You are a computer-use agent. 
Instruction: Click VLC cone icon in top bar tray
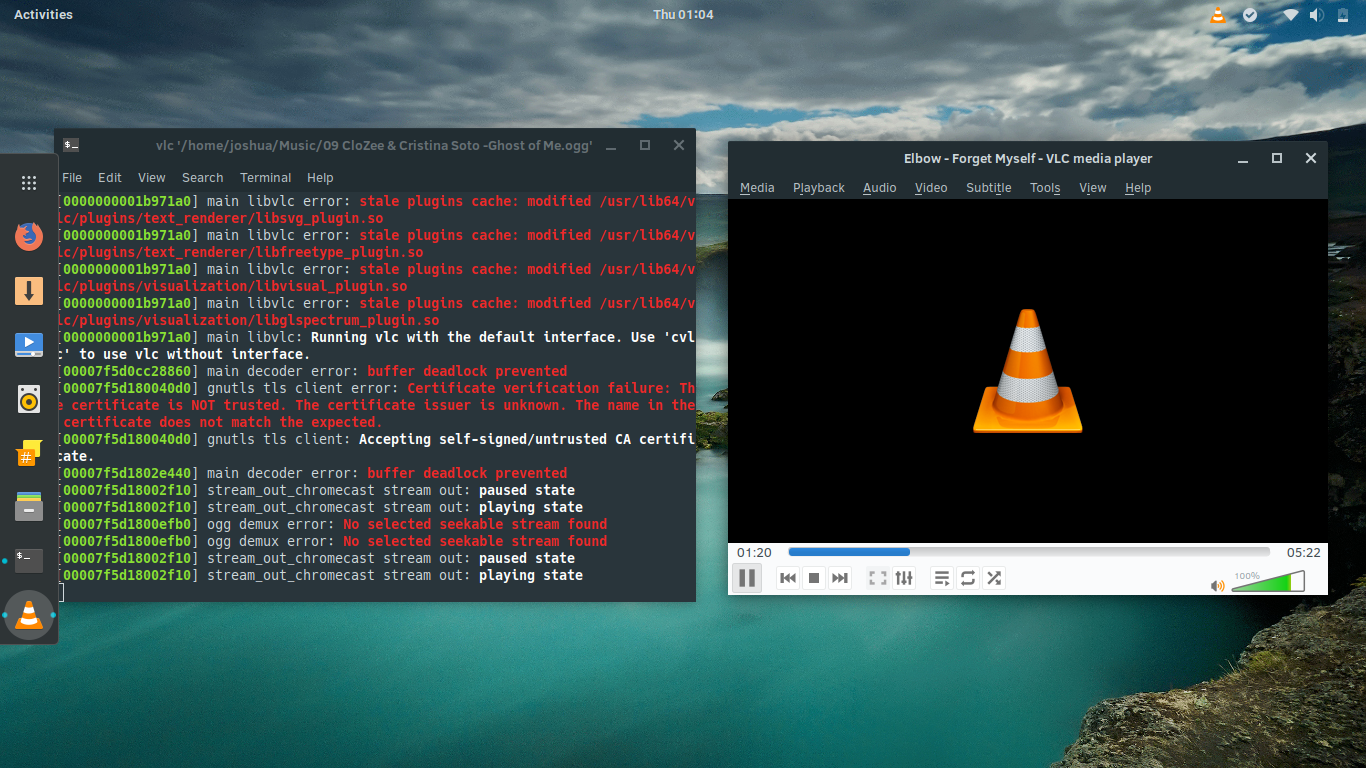pos(1218,15)
